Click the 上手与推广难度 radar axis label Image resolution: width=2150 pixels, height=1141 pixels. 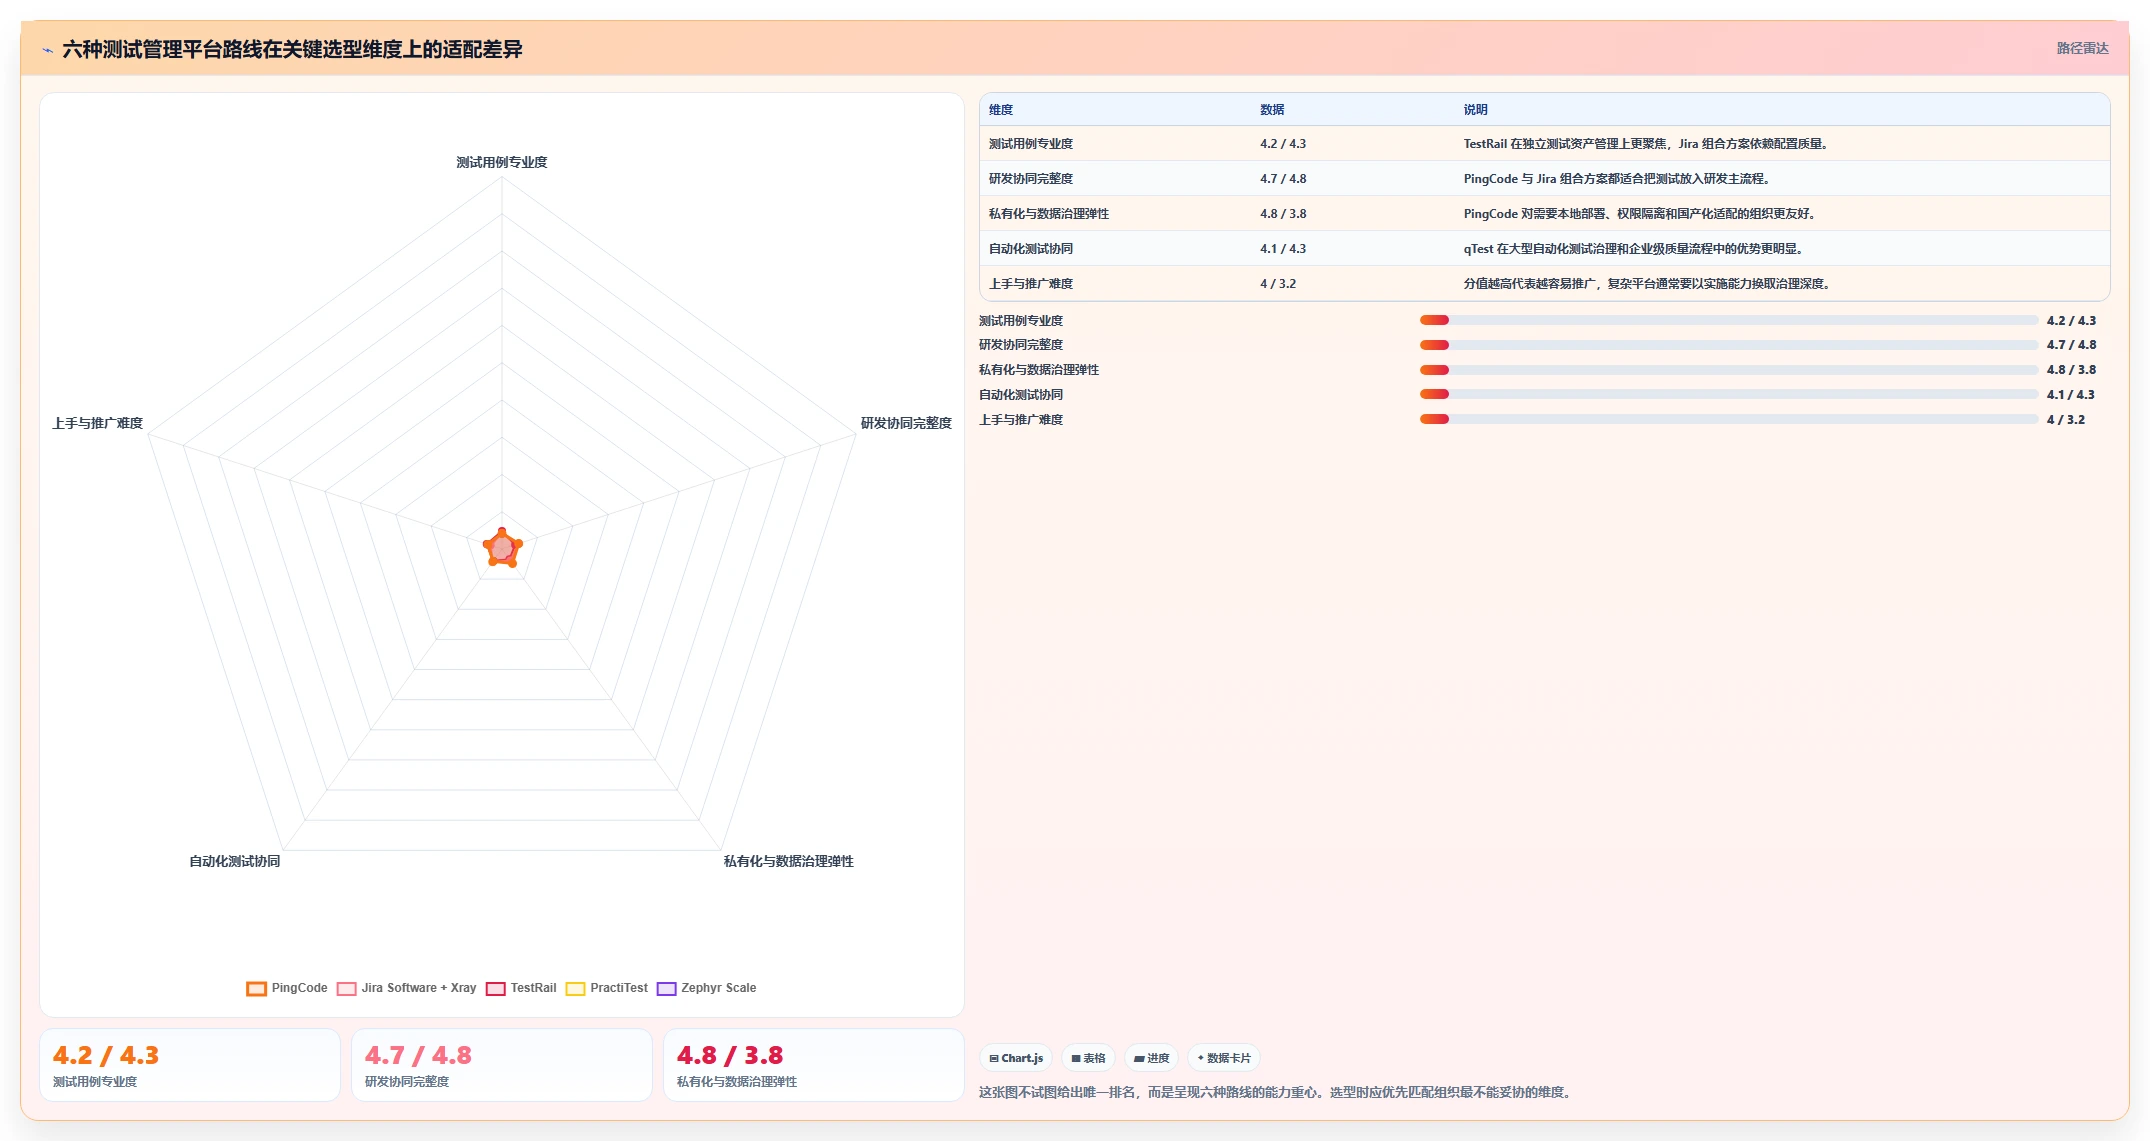point(98,423)
